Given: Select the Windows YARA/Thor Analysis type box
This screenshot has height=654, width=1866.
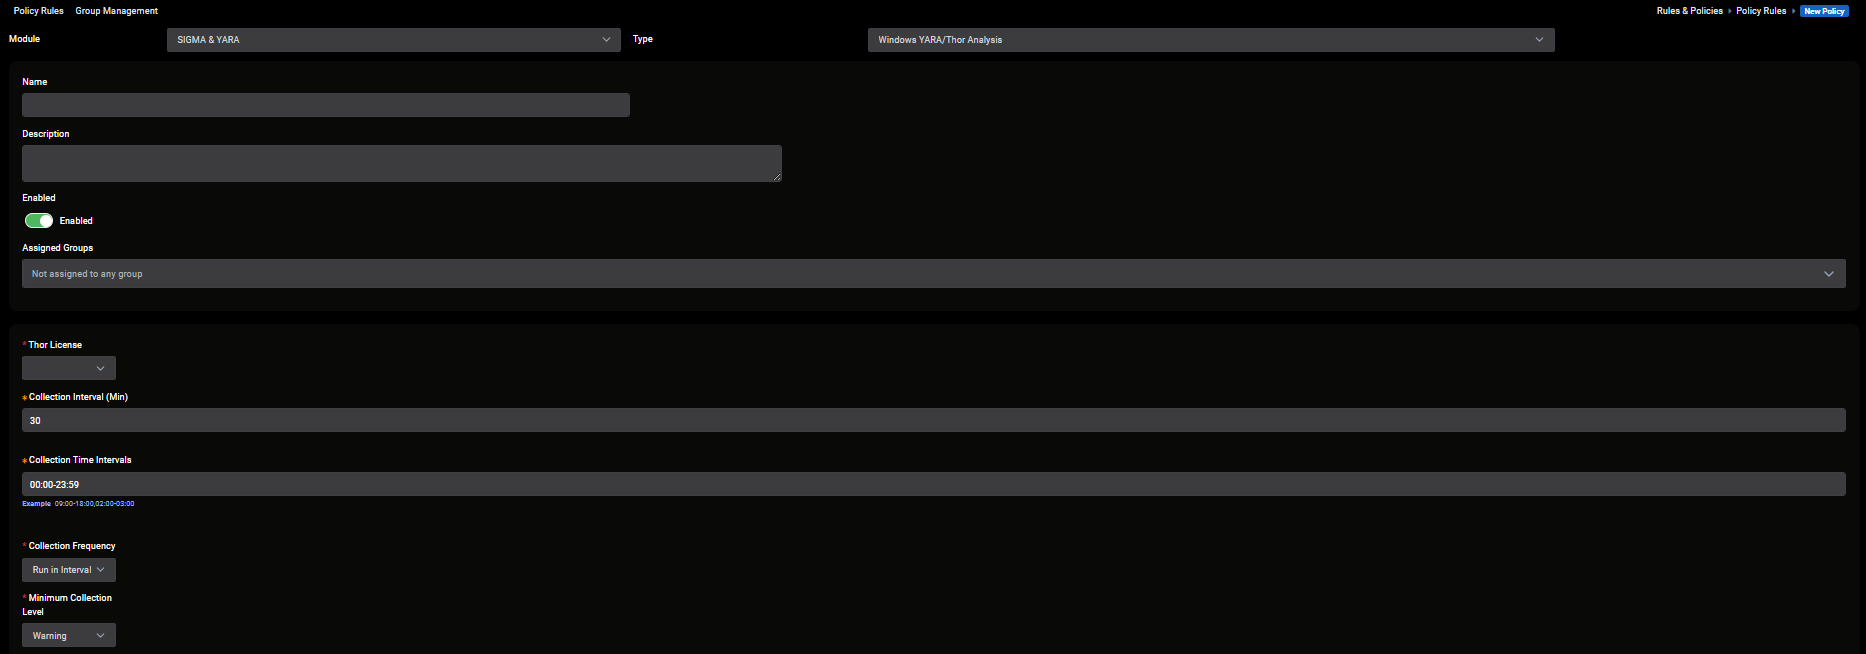Looking at the screenshot, I should [1200, 40].
